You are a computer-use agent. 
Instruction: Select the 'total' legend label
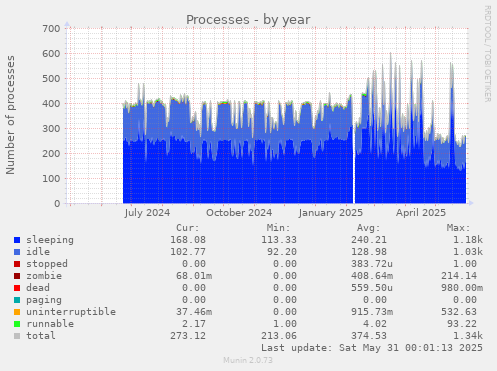(x=41, y=336)
